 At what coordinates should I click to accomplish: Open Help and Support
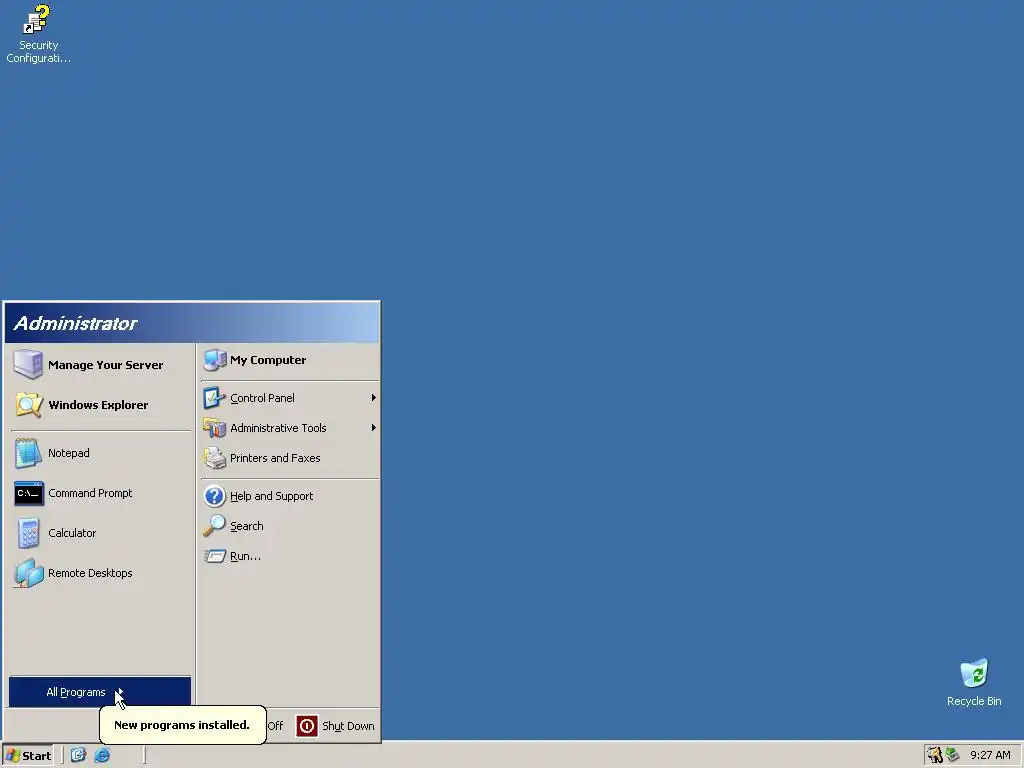289,496
